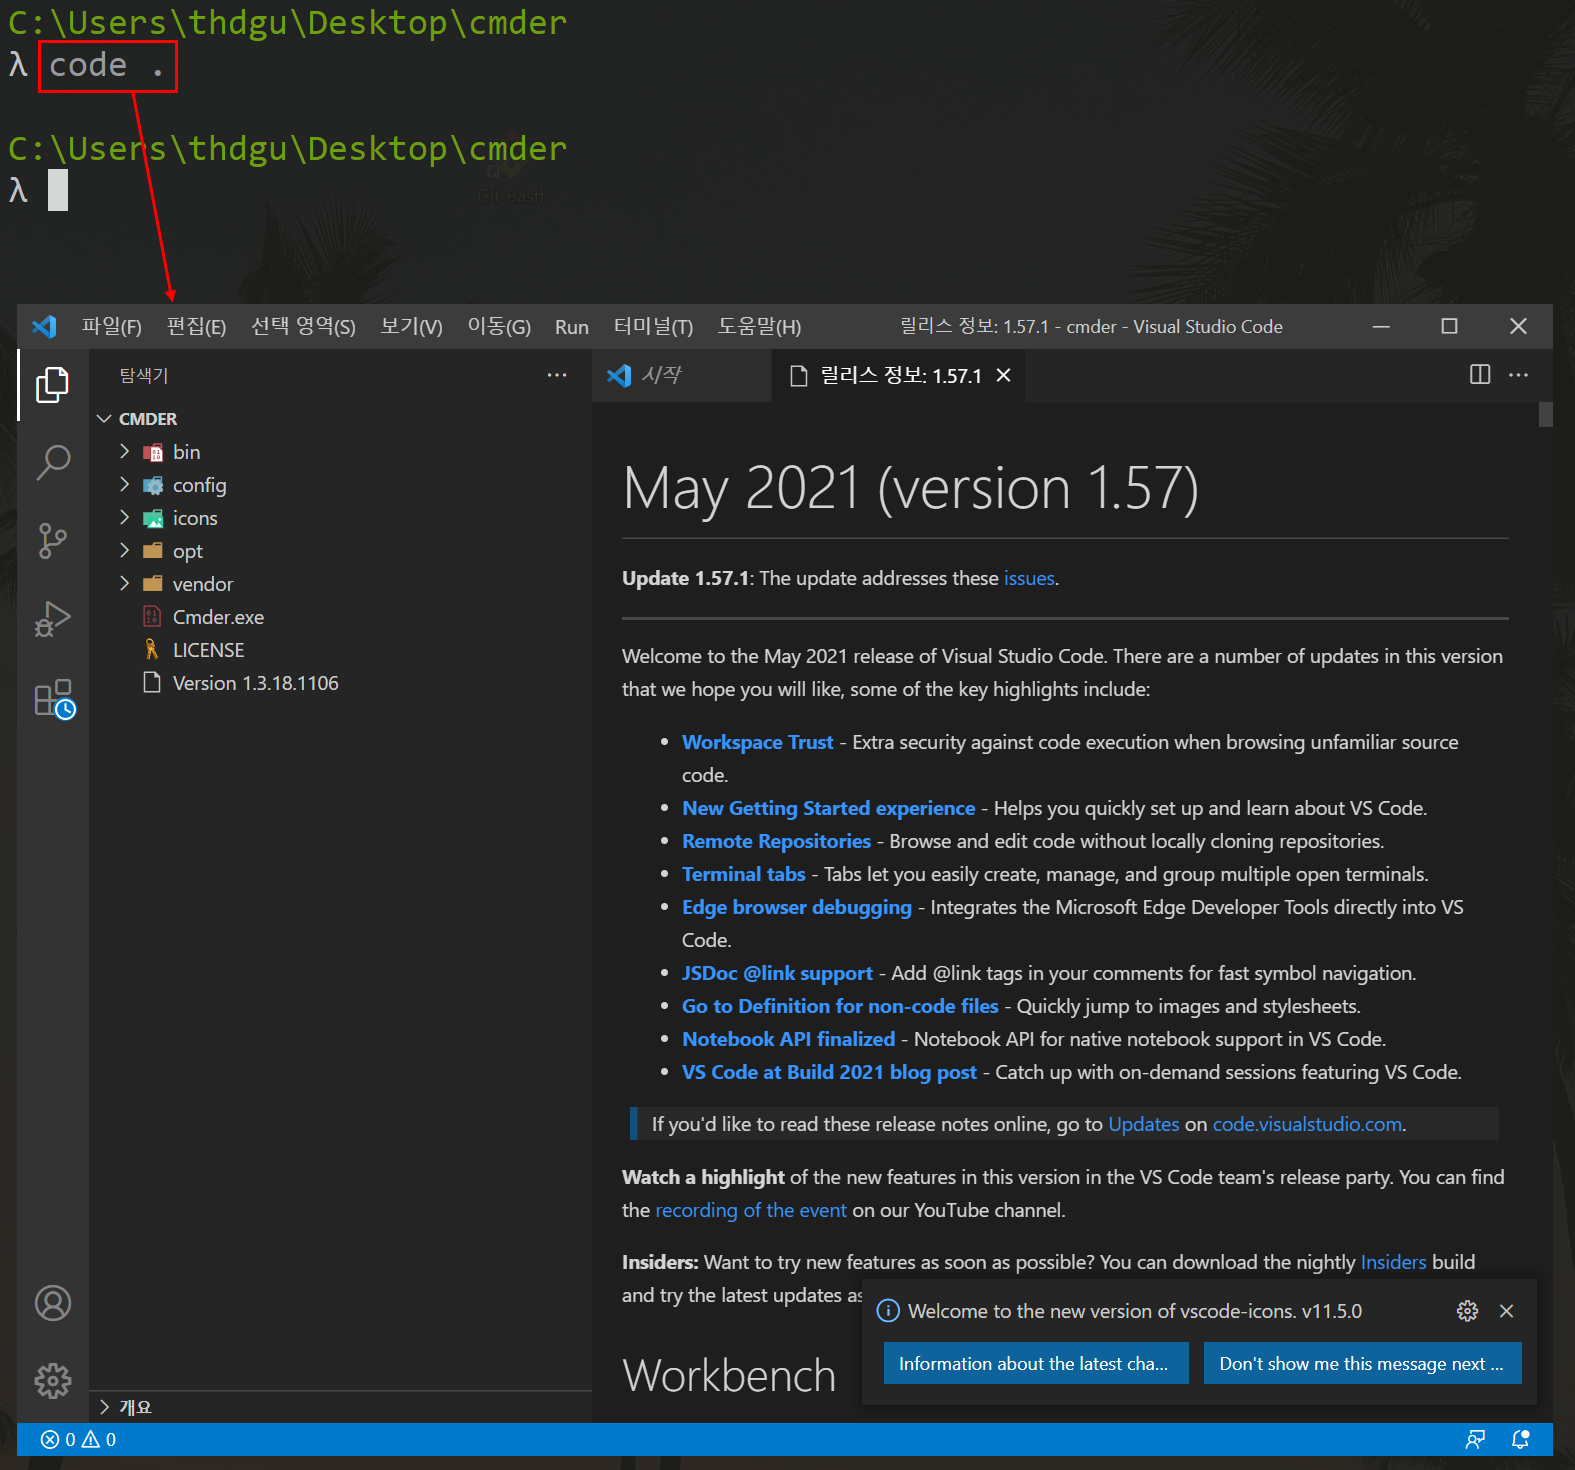Open the Accounts menu icon
This screenshot has height=1470, width=1575.
tap(53, 1303)
